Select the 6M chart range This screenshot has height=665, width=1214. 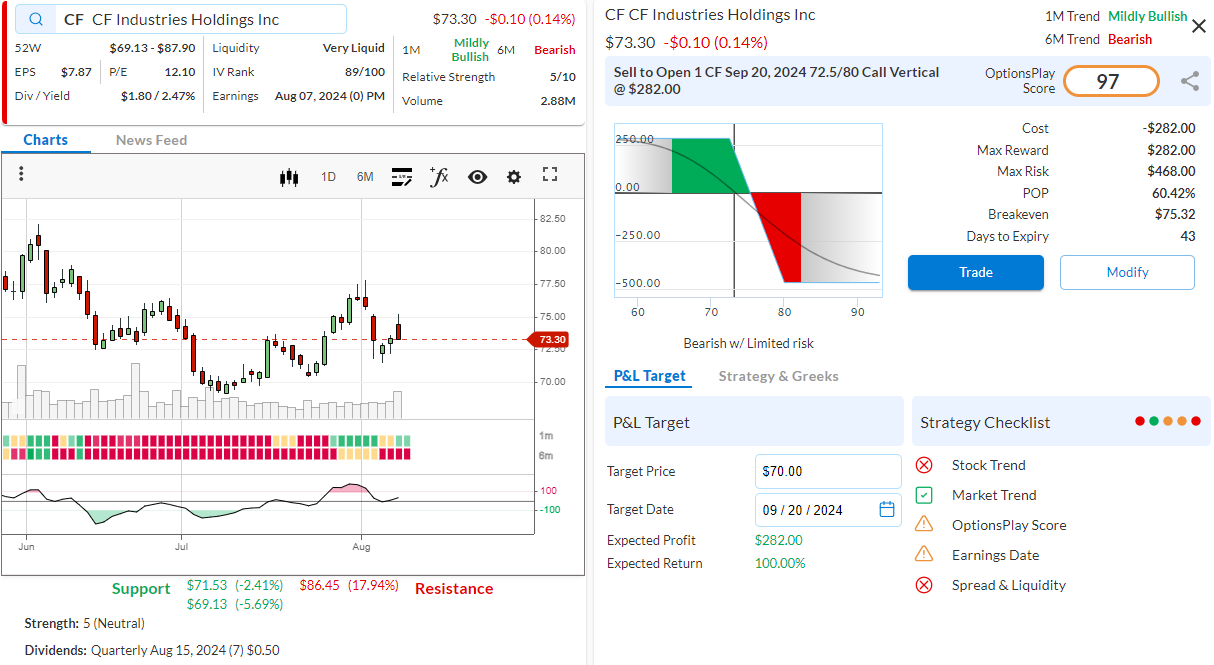[365, 177]
